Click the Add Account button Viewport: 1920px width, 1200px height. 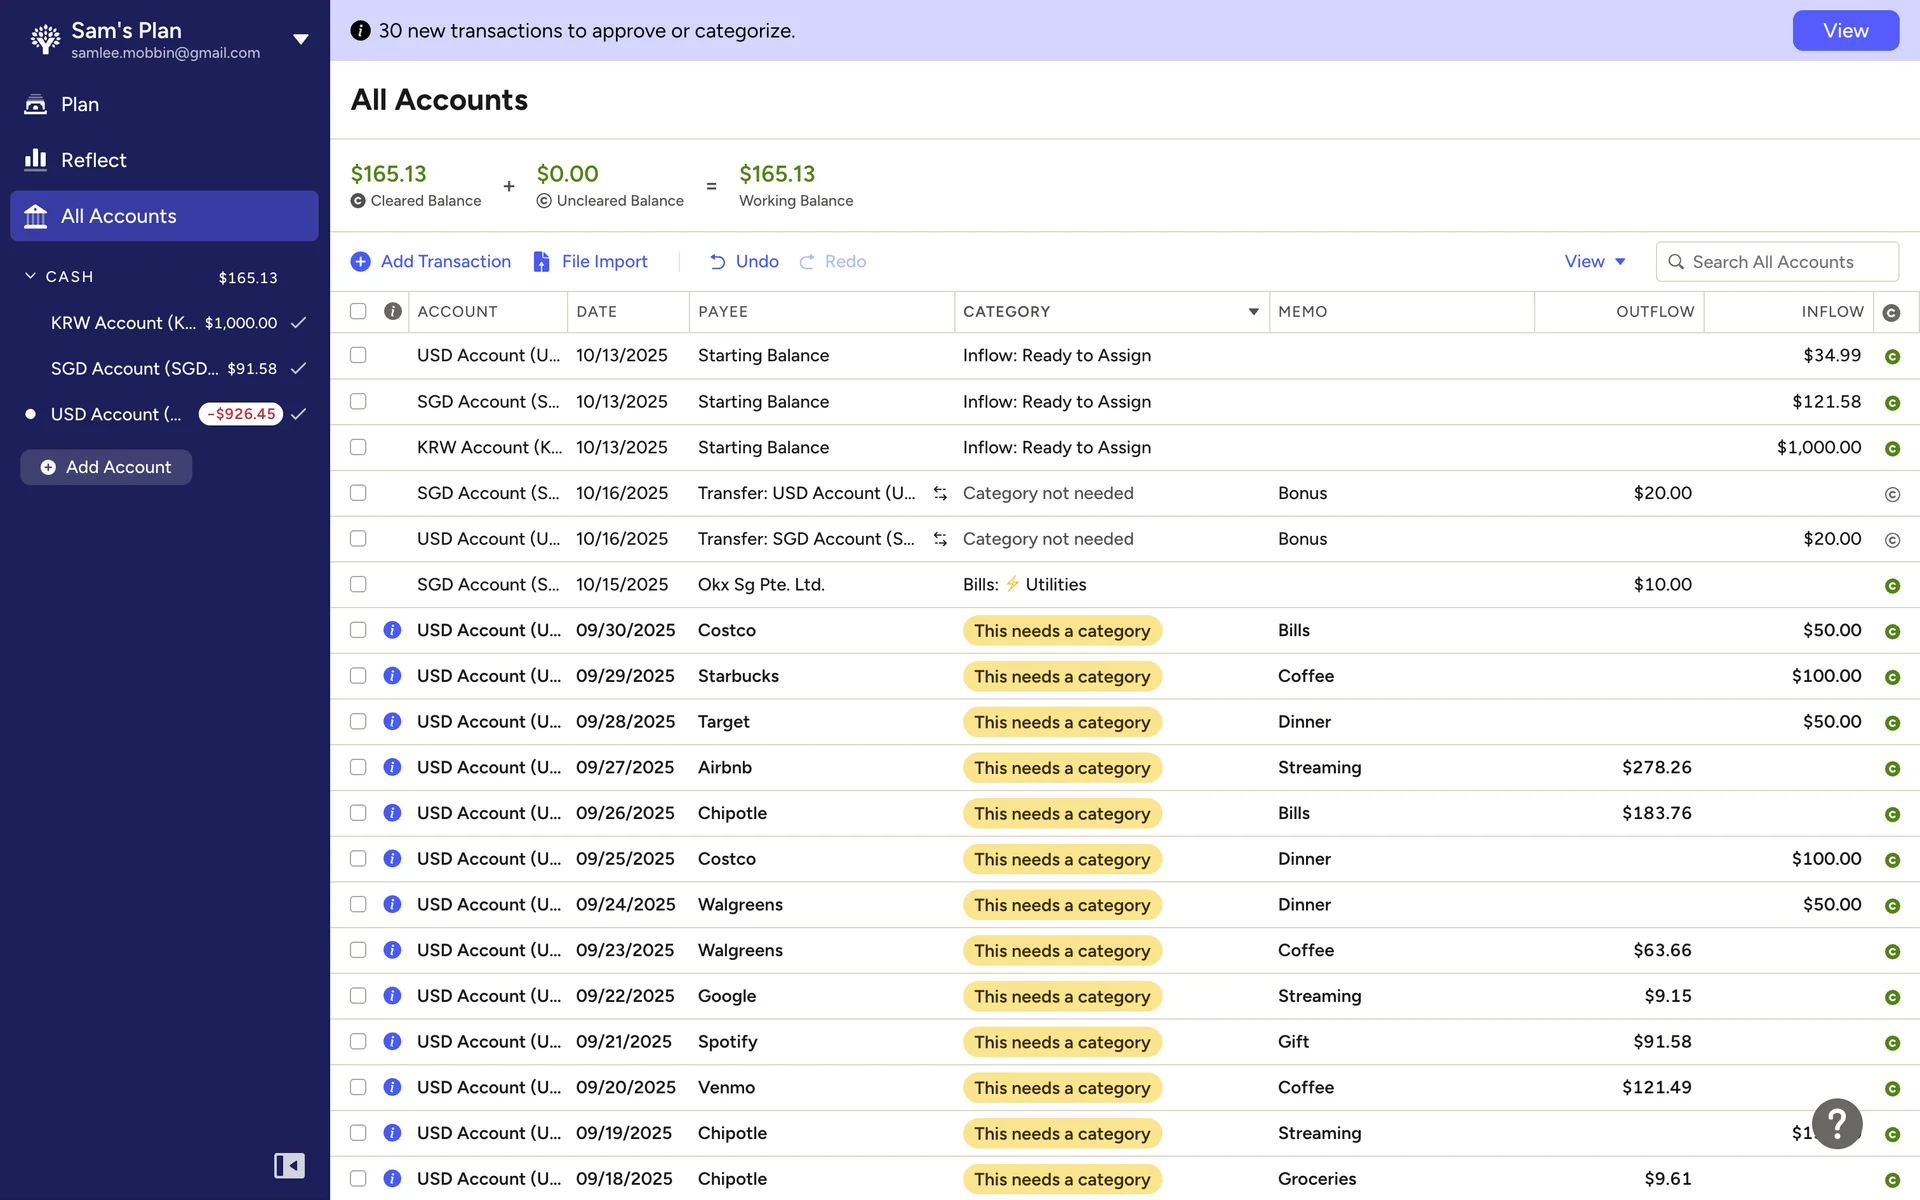pyautogui.click(x=106, y=467)
